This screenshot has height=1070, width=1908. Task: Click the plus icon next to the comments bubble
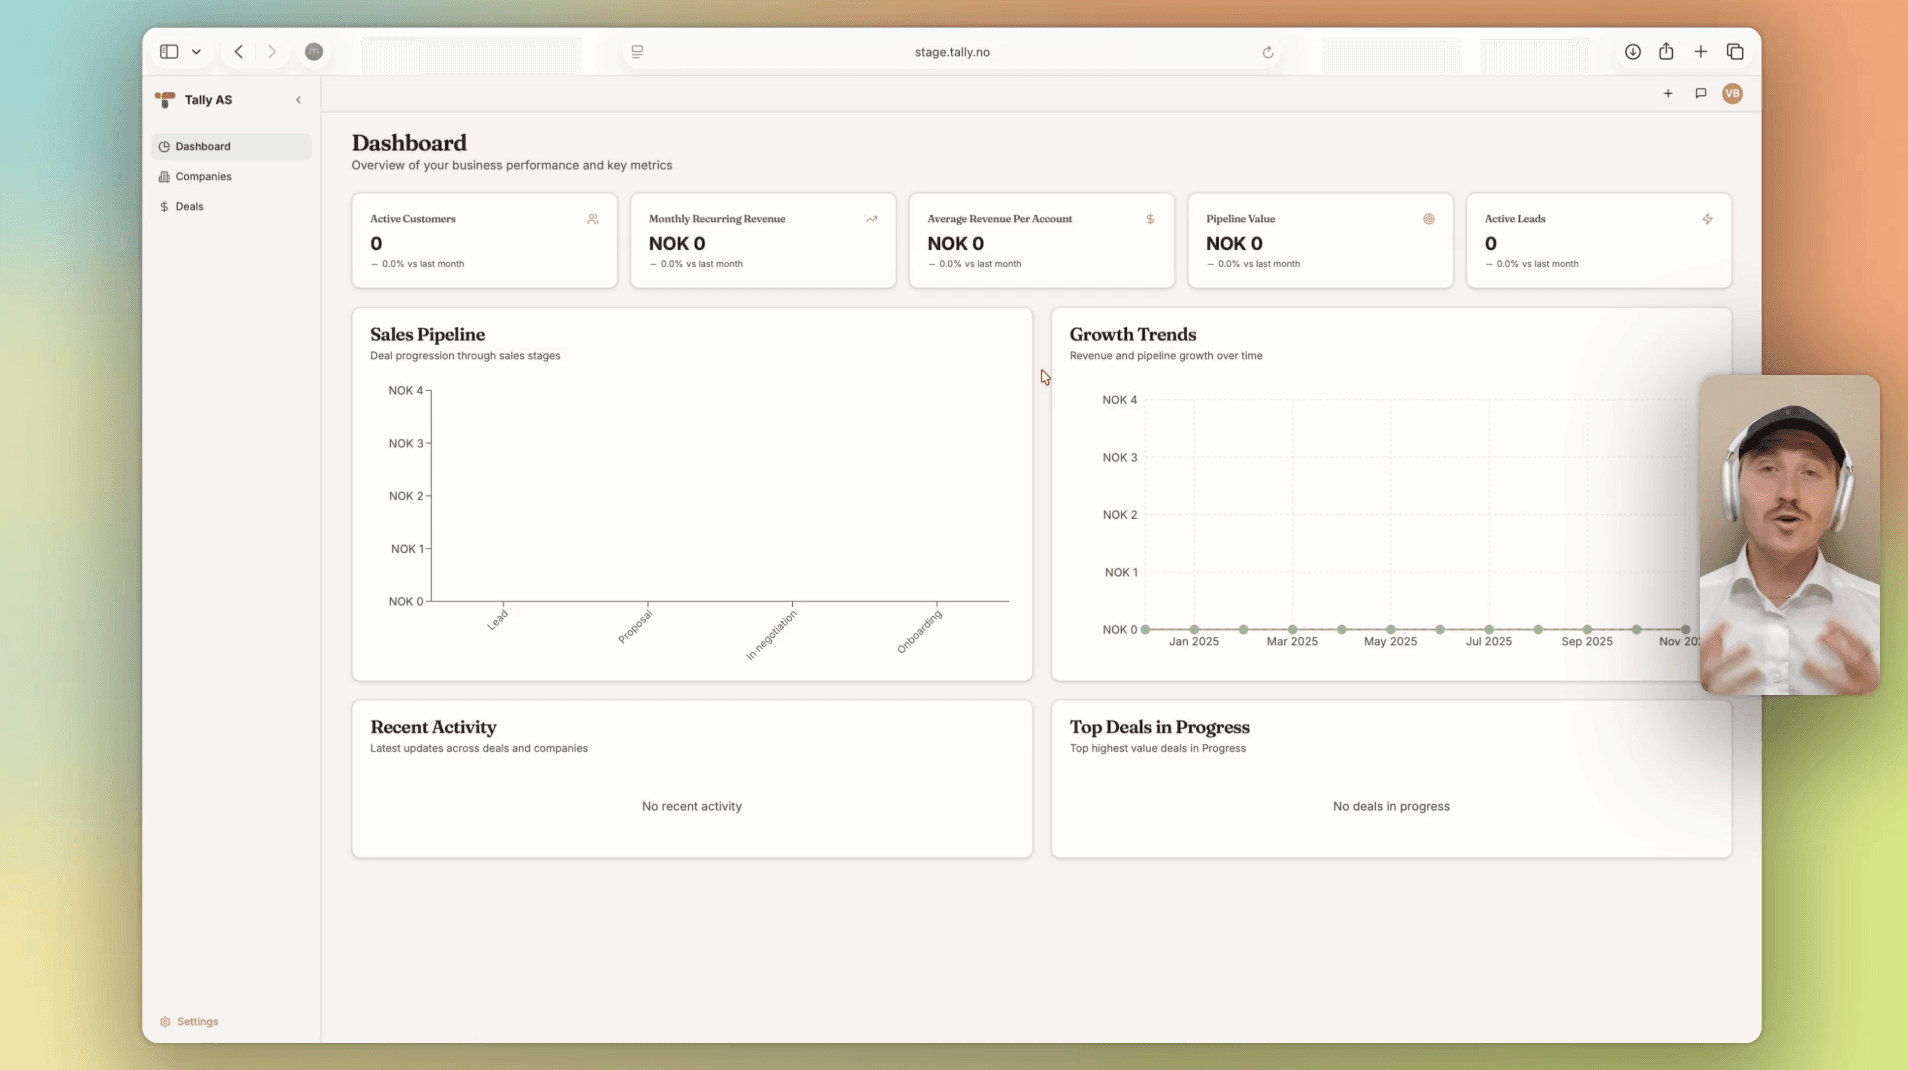click(1668, 93)
